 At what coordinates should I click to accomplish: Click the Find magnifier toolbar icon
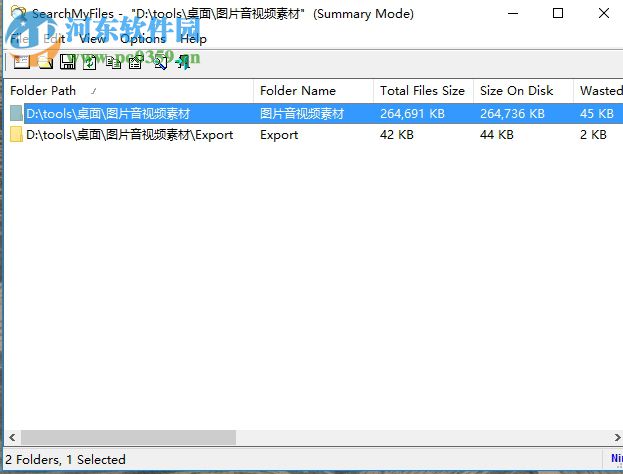click(x=161, y=62)
